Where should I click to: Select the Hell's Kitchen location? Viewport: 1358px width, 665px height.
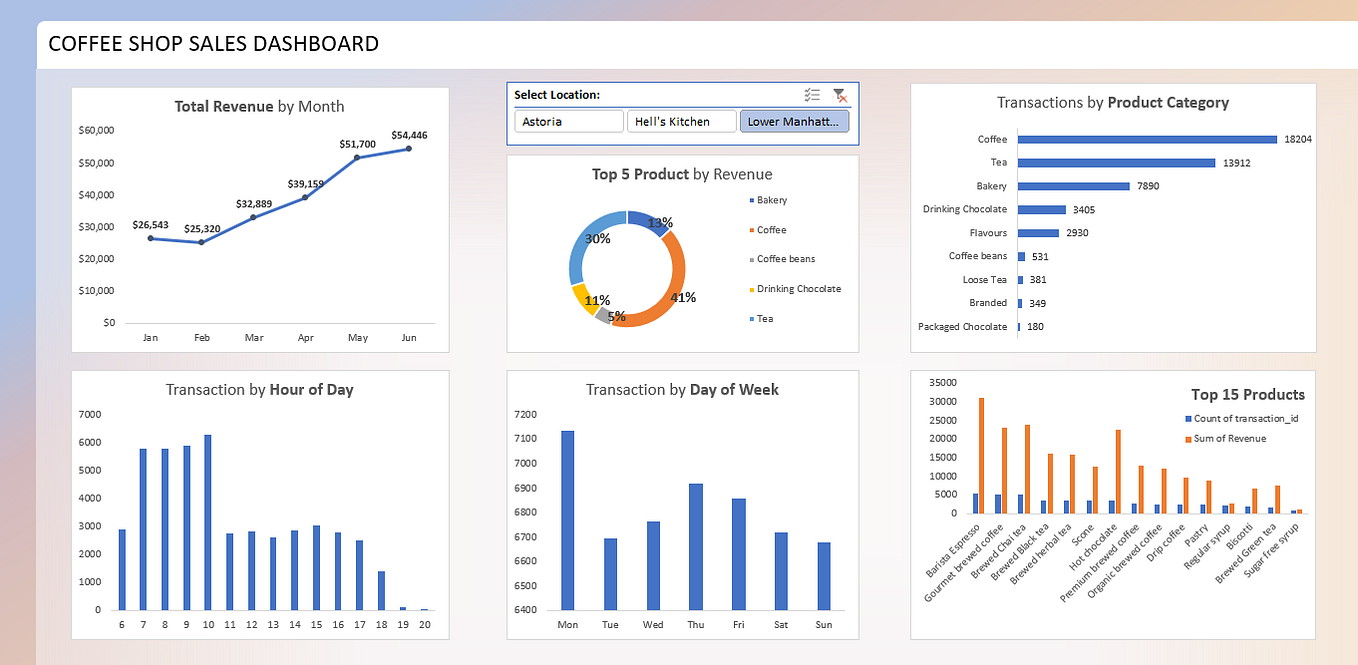pos(681,120)
